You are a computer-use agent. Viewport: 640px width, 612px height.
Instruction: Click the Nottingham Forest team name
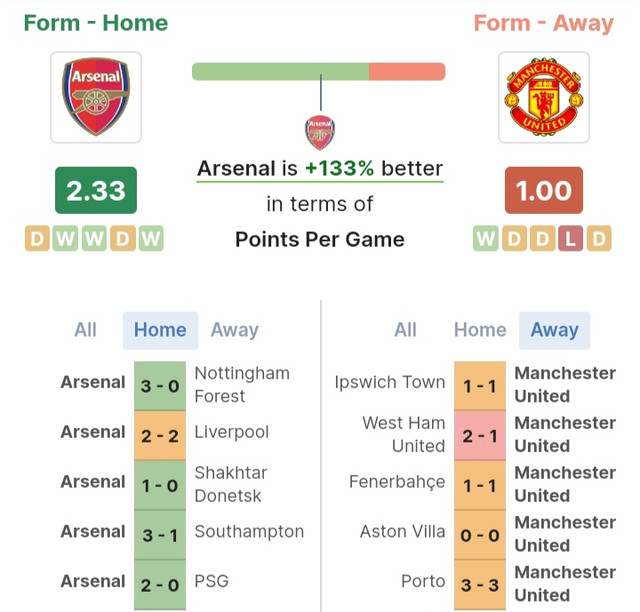(x=242, y=385)
